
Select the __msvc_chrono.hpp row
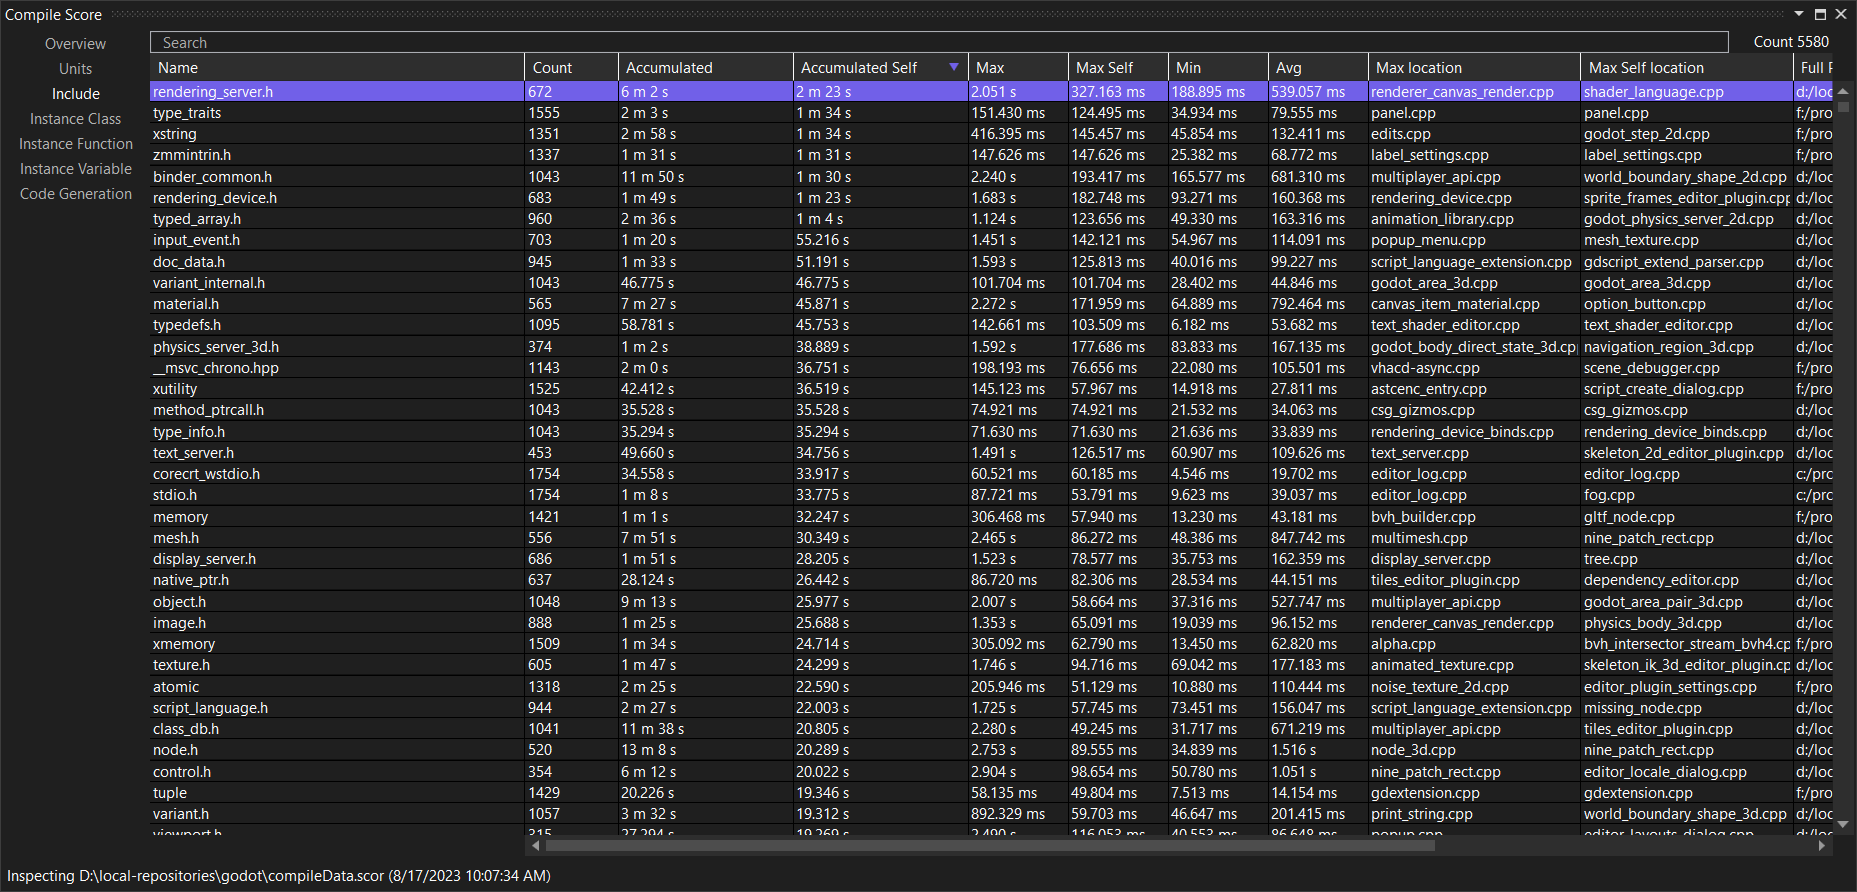992,368
